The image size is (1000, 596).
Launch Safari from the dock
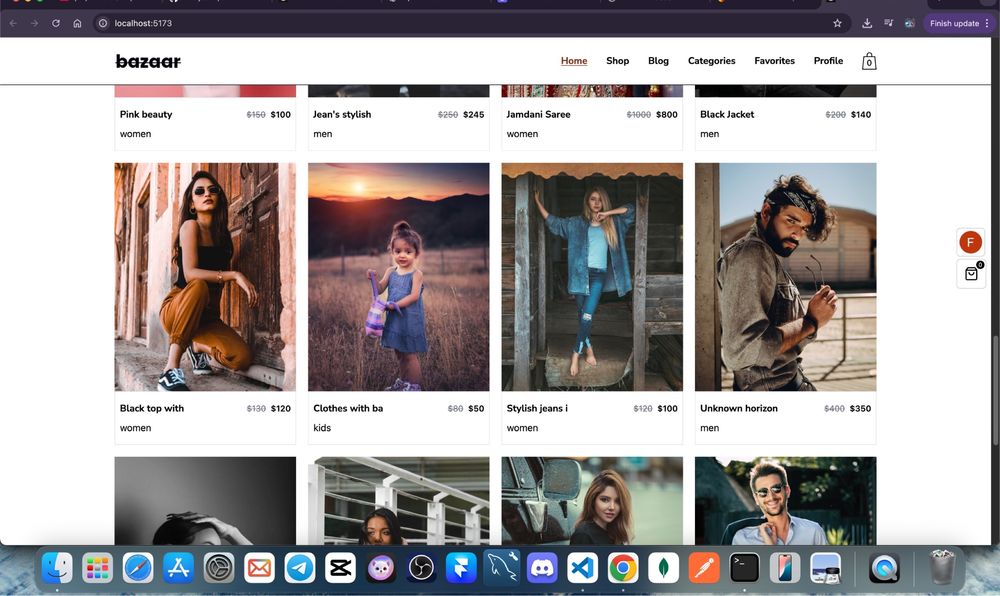tap(138, 567)
